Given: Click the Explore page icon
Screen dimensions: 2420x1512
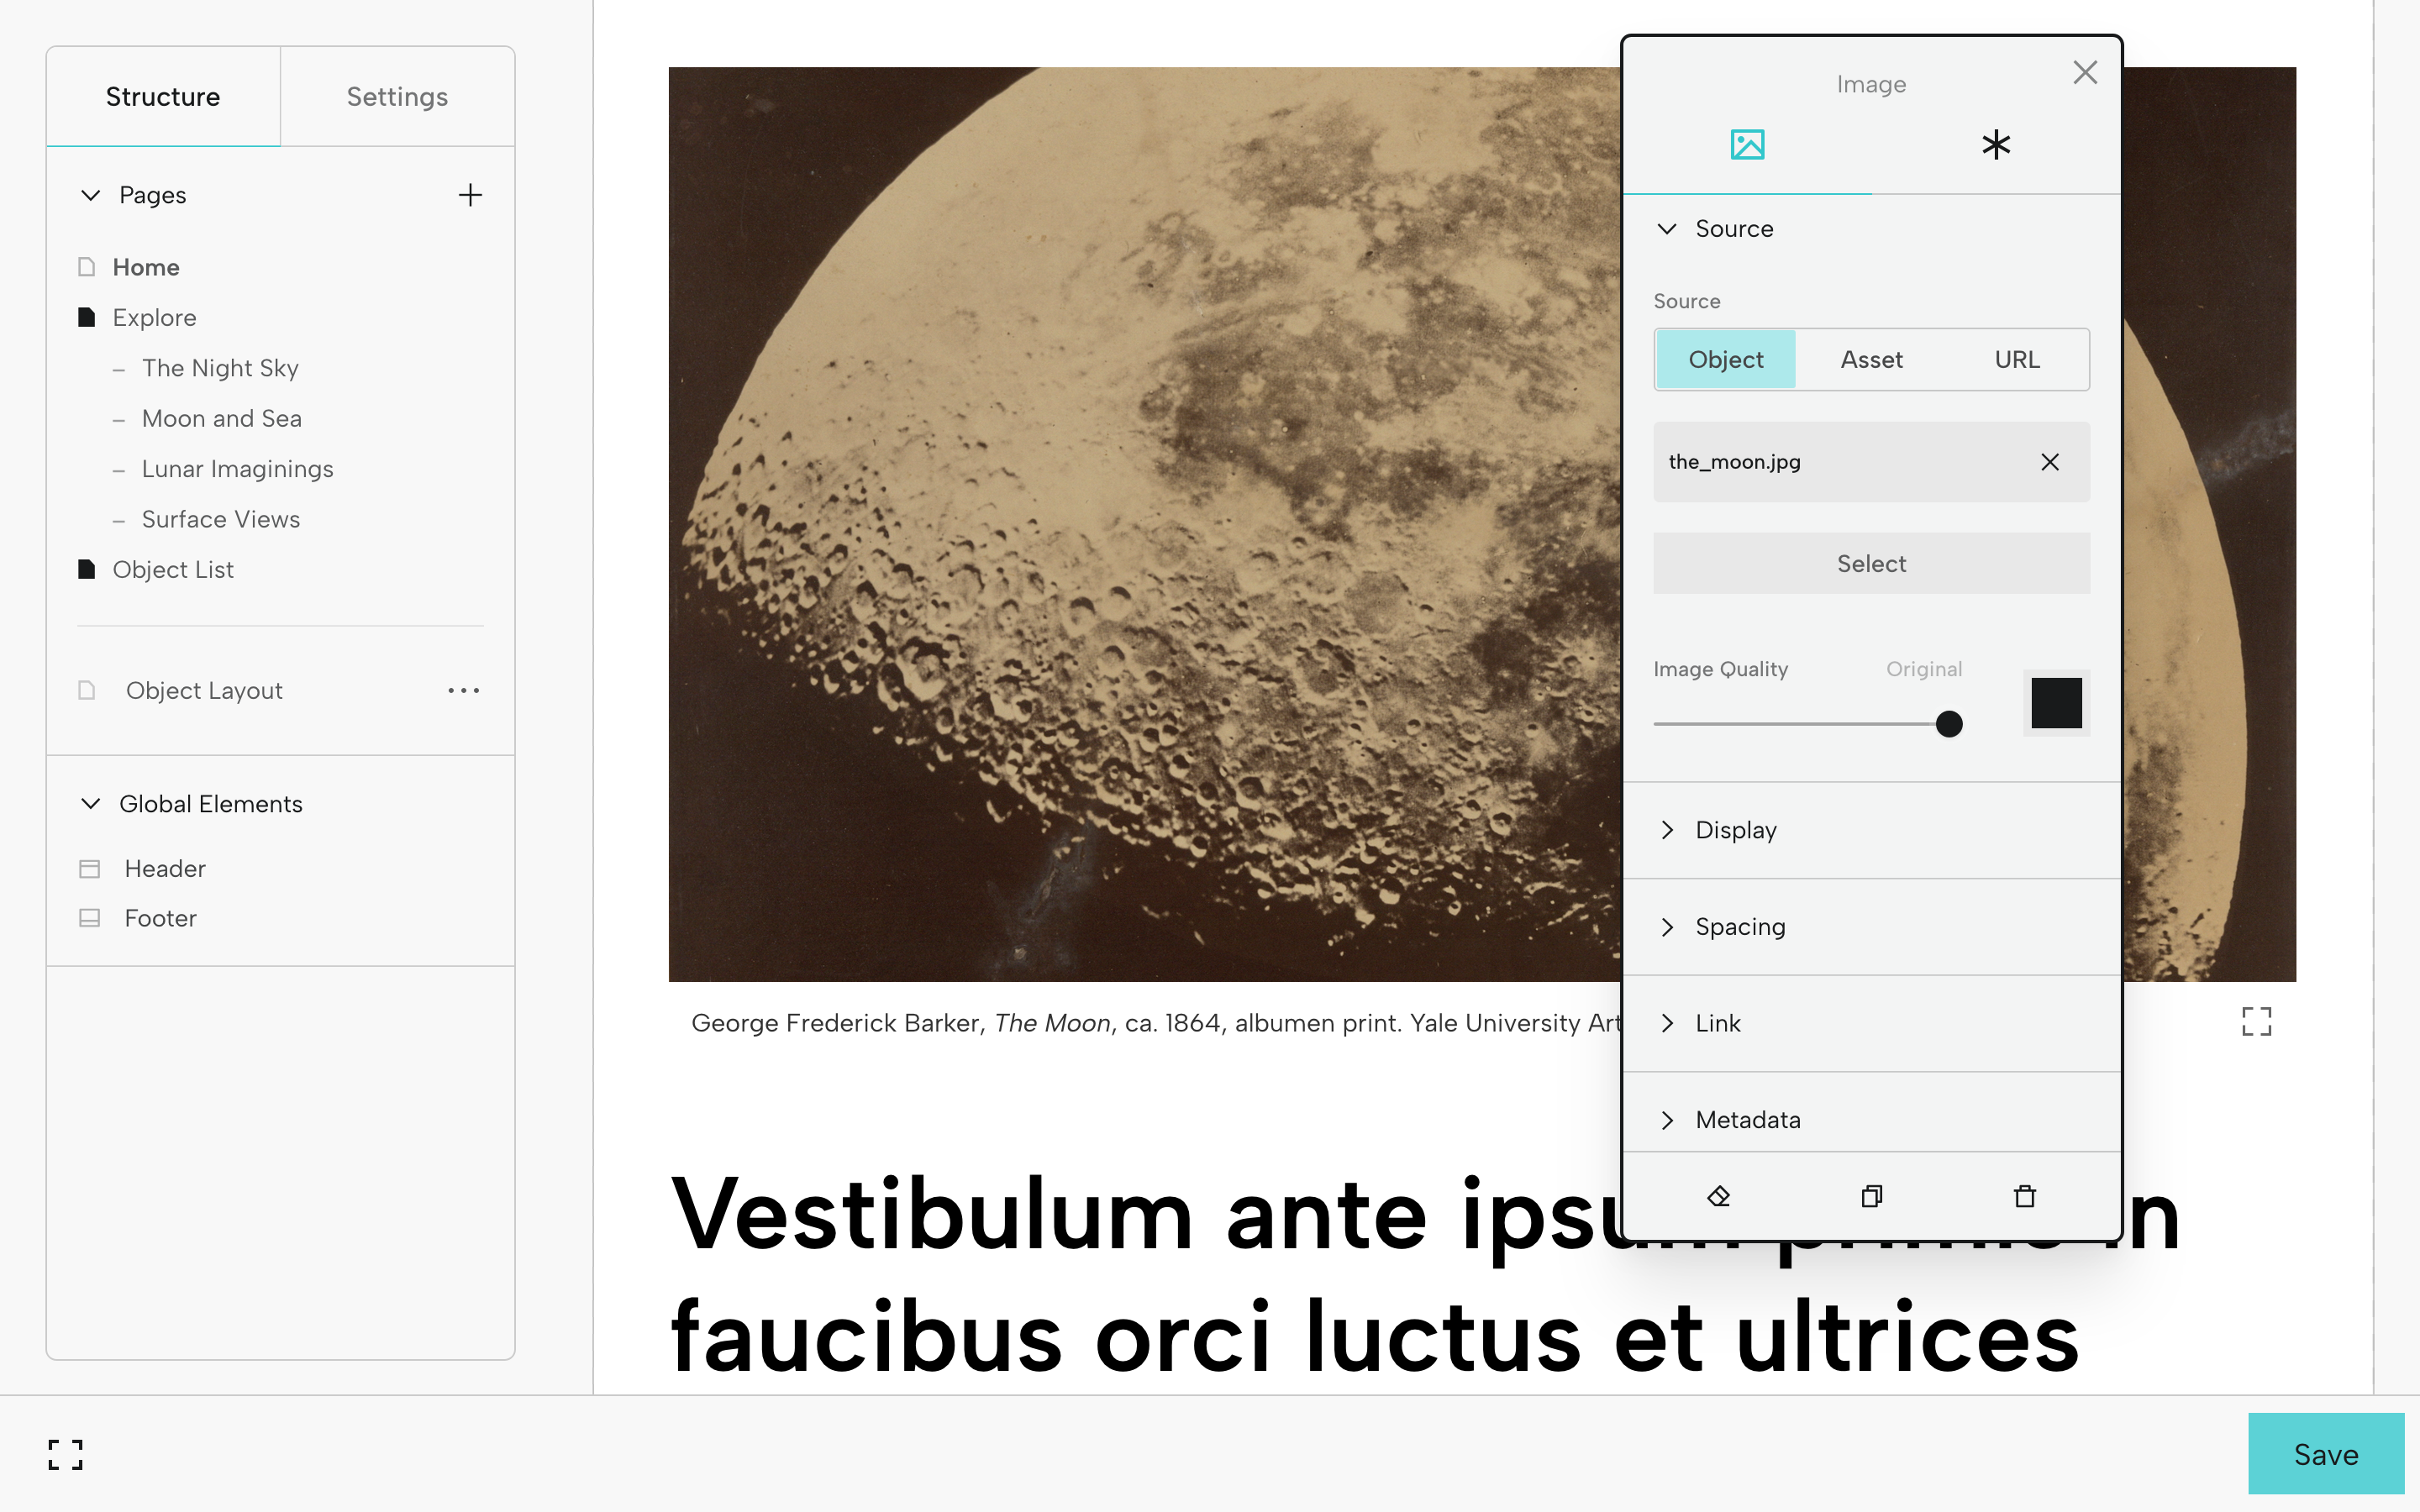Looking at the screenshot, I should click(87, 318).
